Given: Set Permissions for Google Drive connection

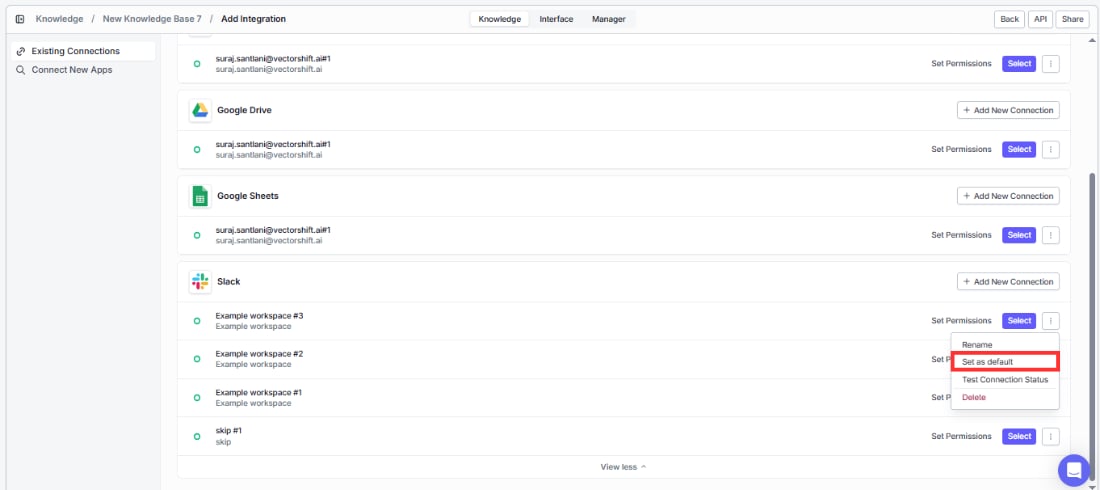Looking at the screenshot, I should (961, 150).
